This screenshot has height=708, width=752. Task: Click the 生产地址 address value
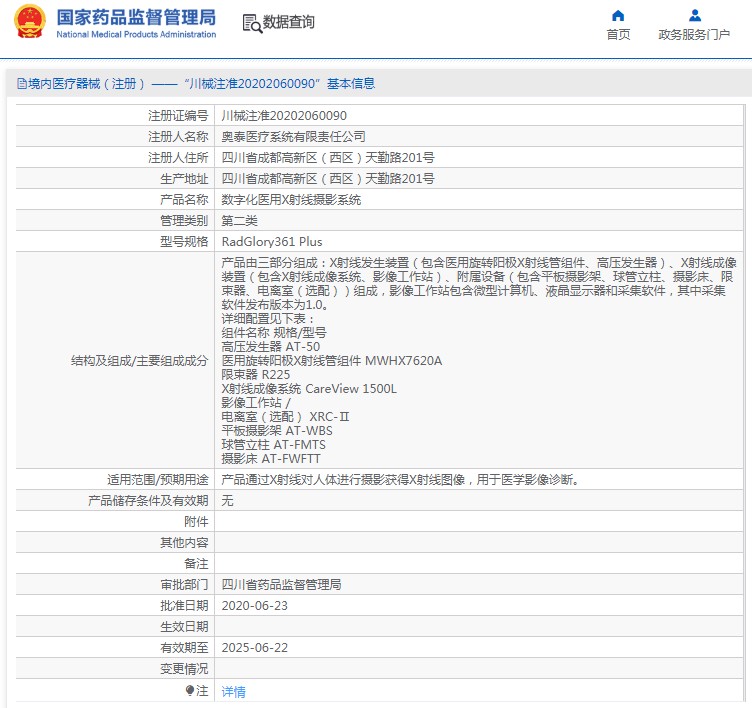[x=328, y=179]
